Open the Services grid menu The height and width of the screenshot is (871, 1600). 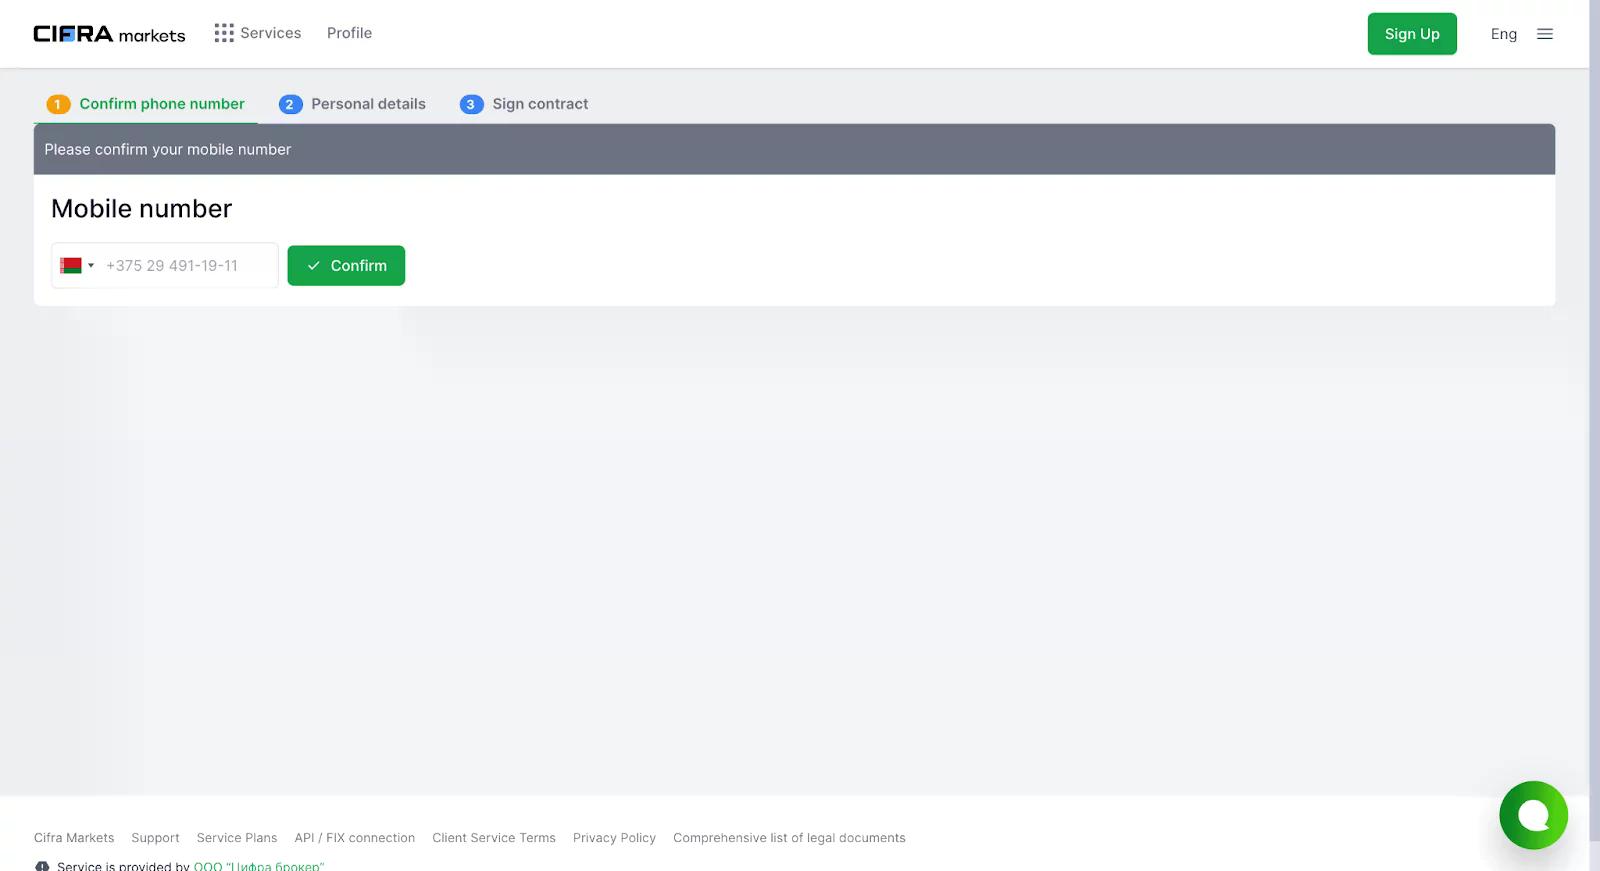pyautogui.click(x=257, y=33)
